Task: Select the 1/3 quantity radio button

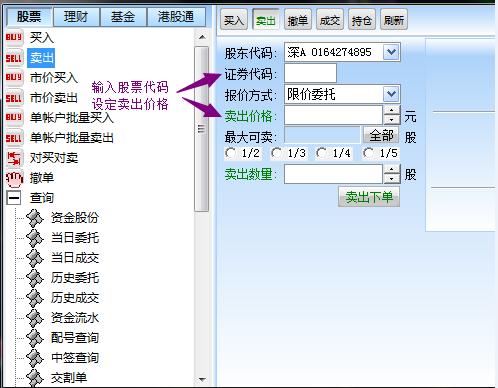Action: (x=276, y=153)
